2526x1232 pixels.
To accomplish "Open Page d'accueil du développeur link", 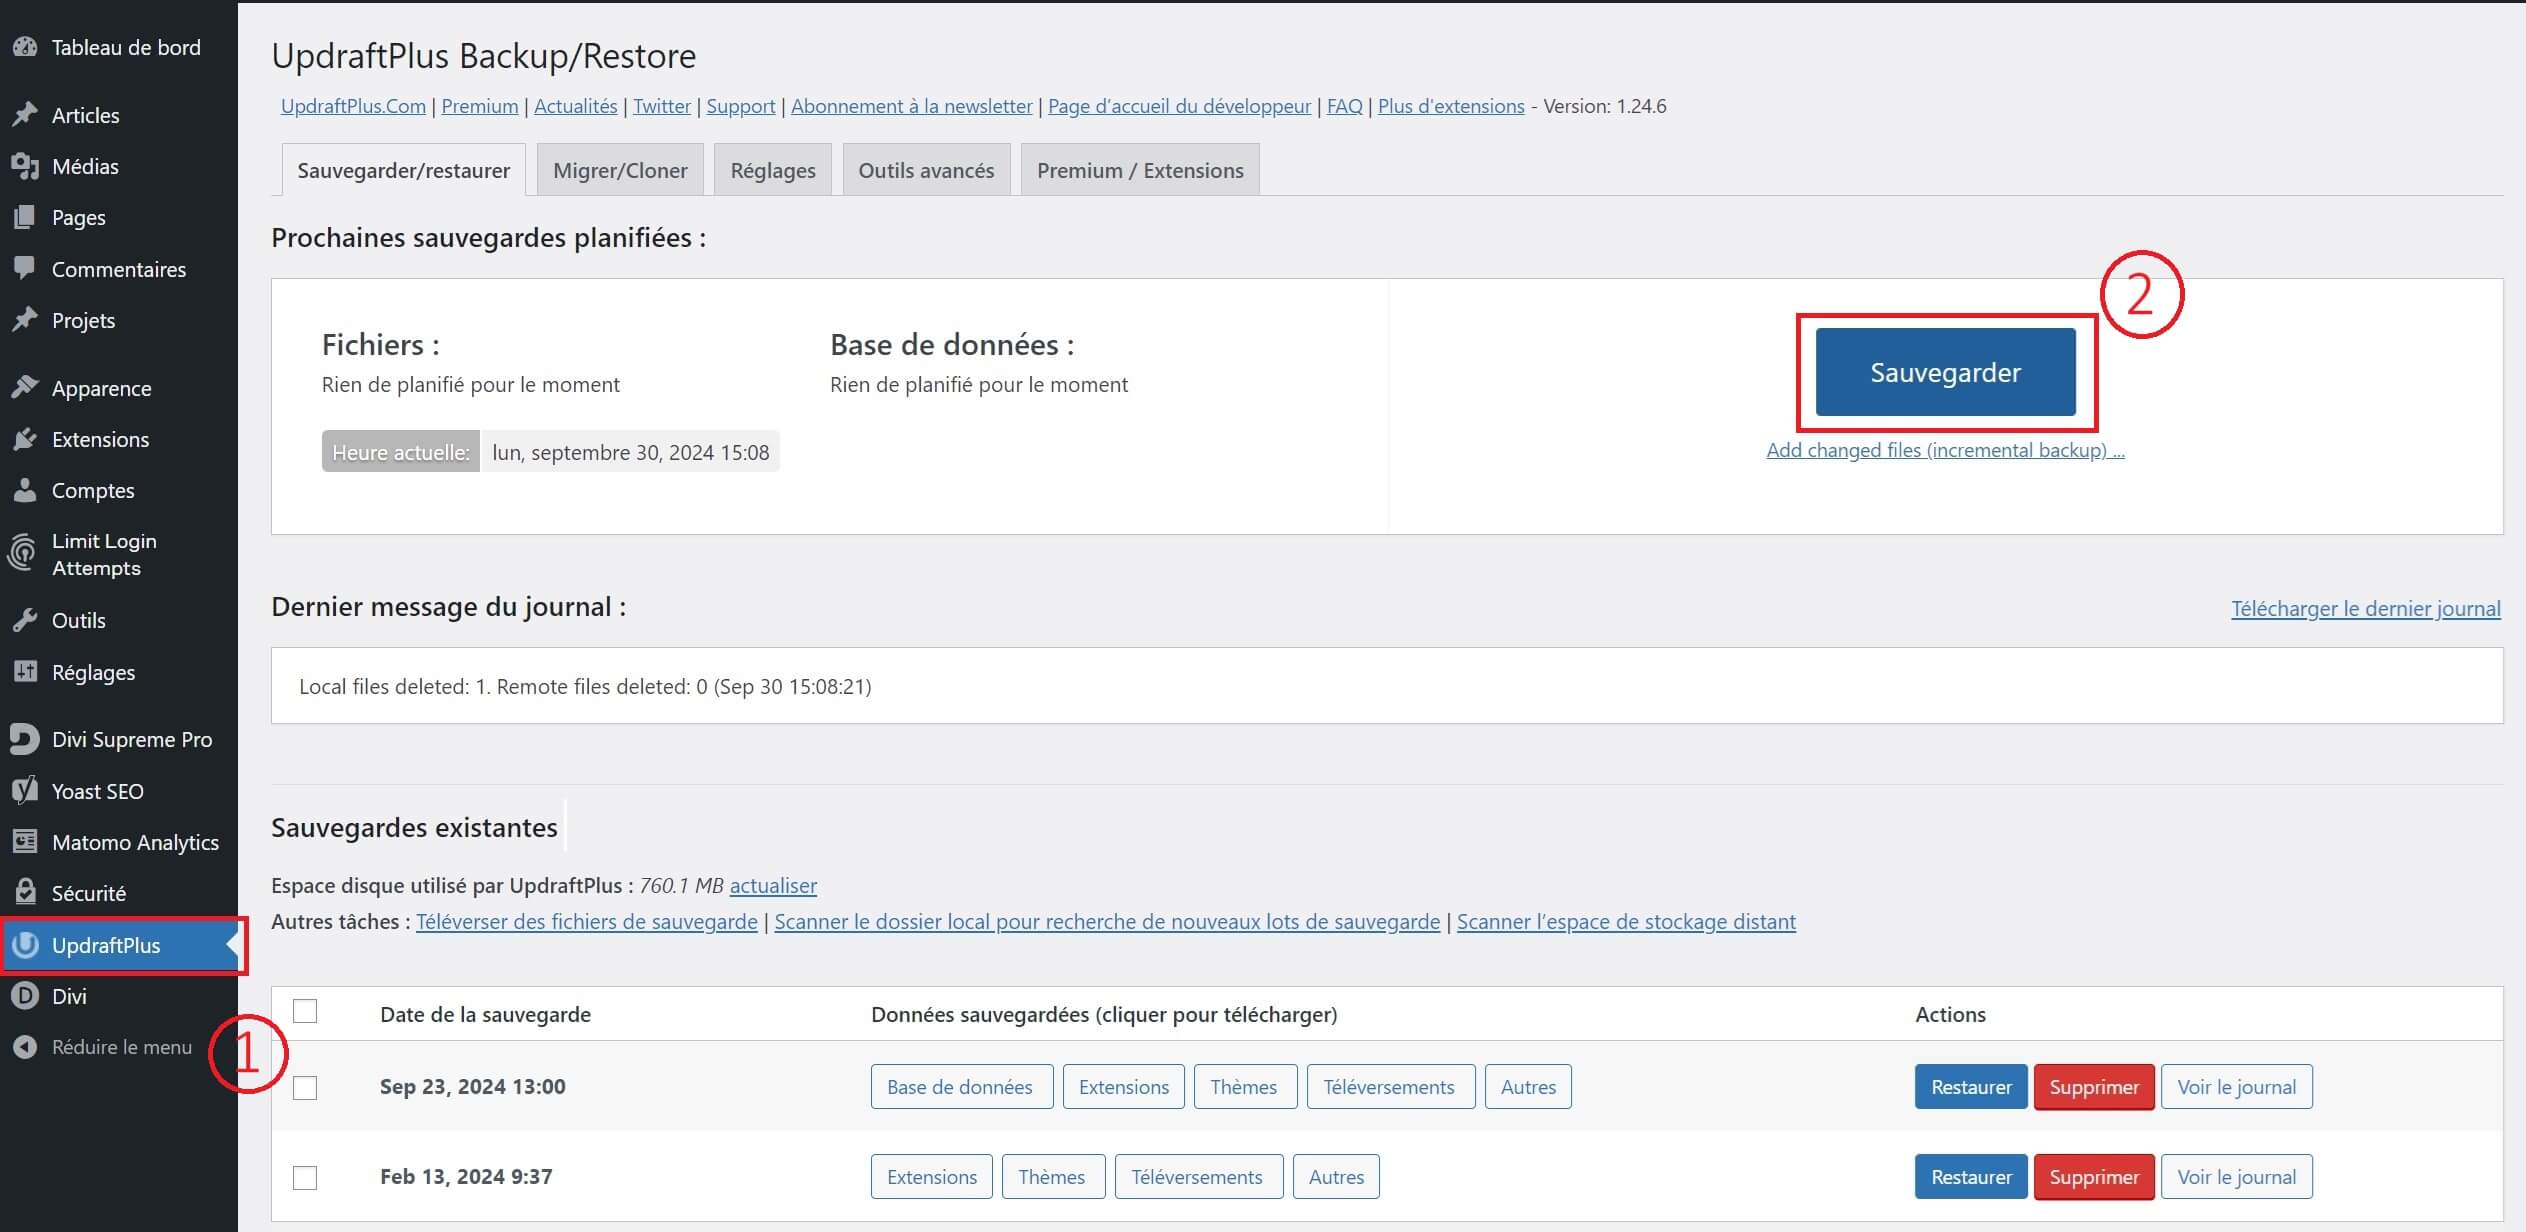I will click(x=1179, y=106).
